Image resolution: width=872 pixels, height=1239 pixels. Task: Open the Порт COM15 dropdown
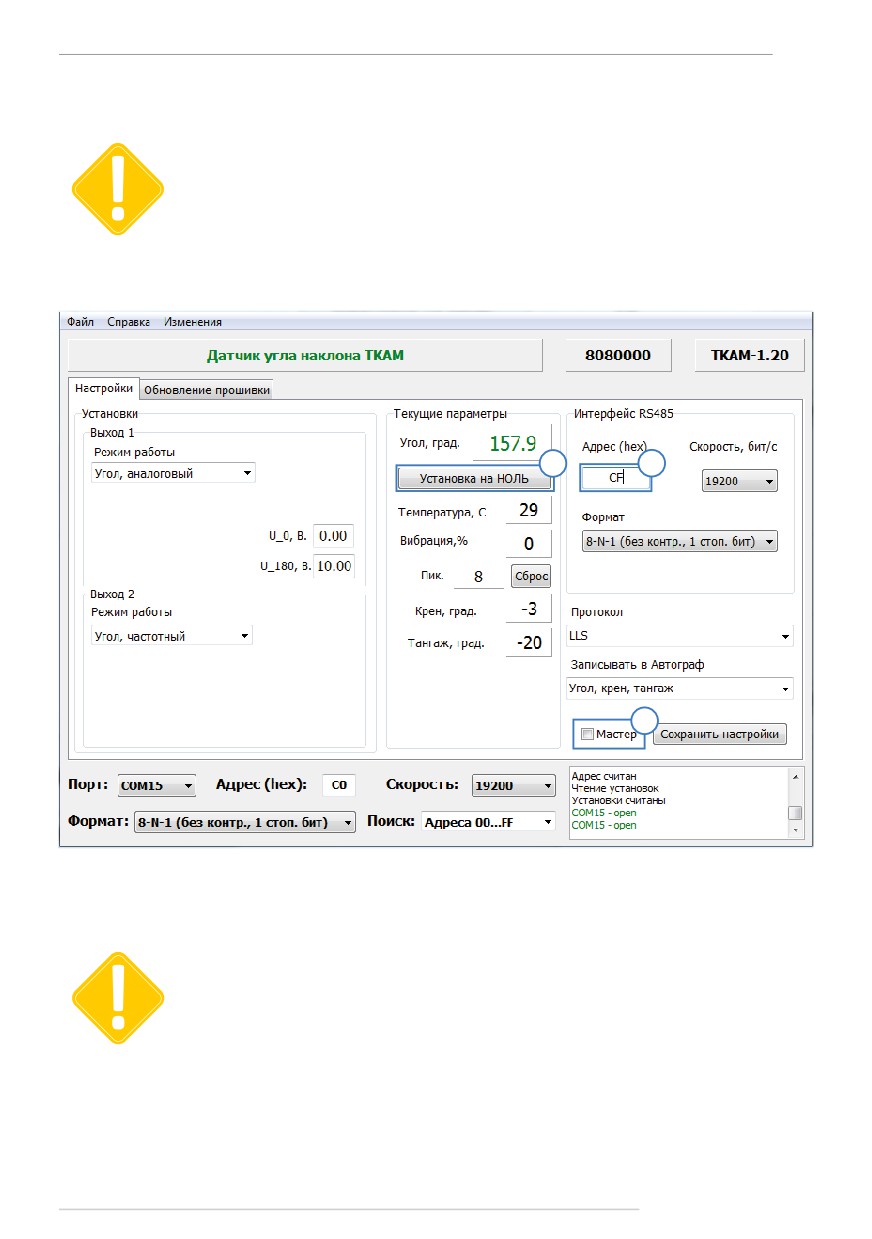coord(157,786)
